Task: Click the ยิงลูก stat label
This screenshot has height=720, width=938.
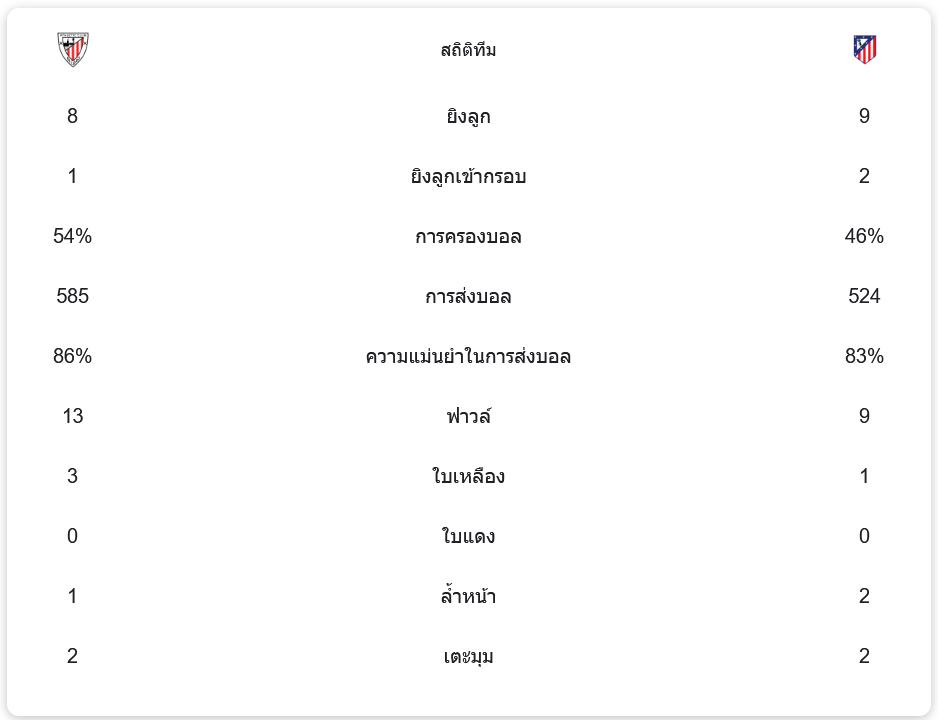Action: click(468, 117)
